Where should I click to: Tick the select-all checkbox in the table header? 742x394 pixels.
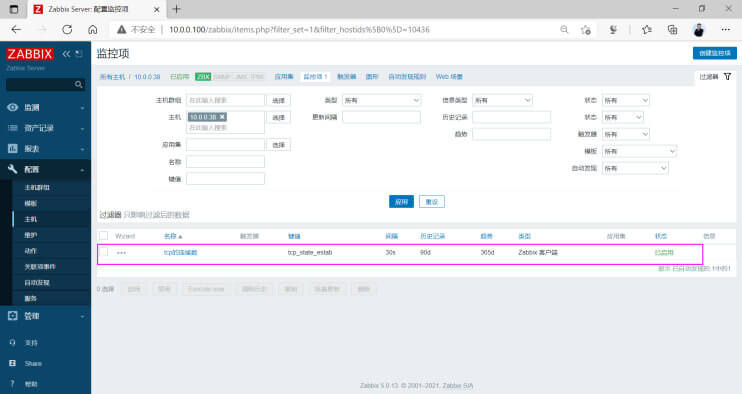pyautogui.click(x=104, y=236)
